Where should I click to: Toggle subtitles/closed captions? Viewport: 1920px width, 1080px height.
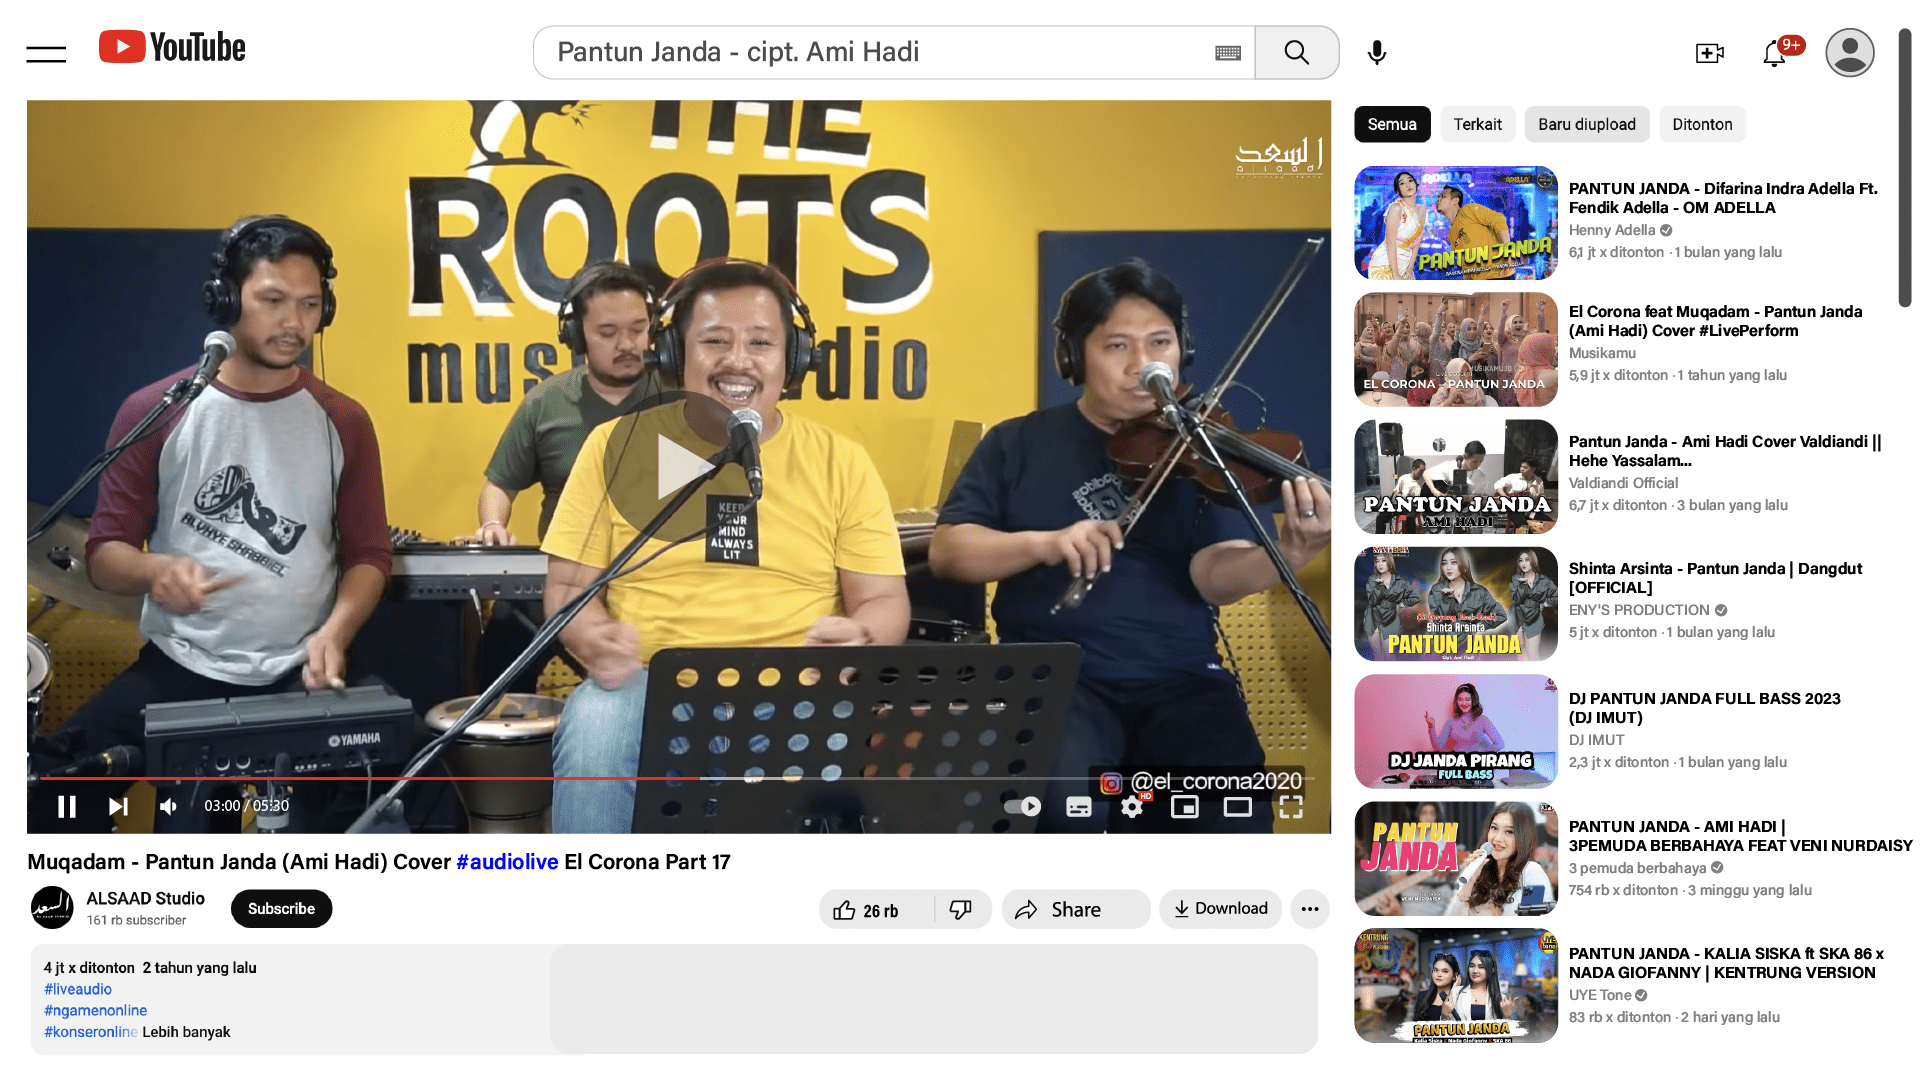click(x=1079, y=806)
